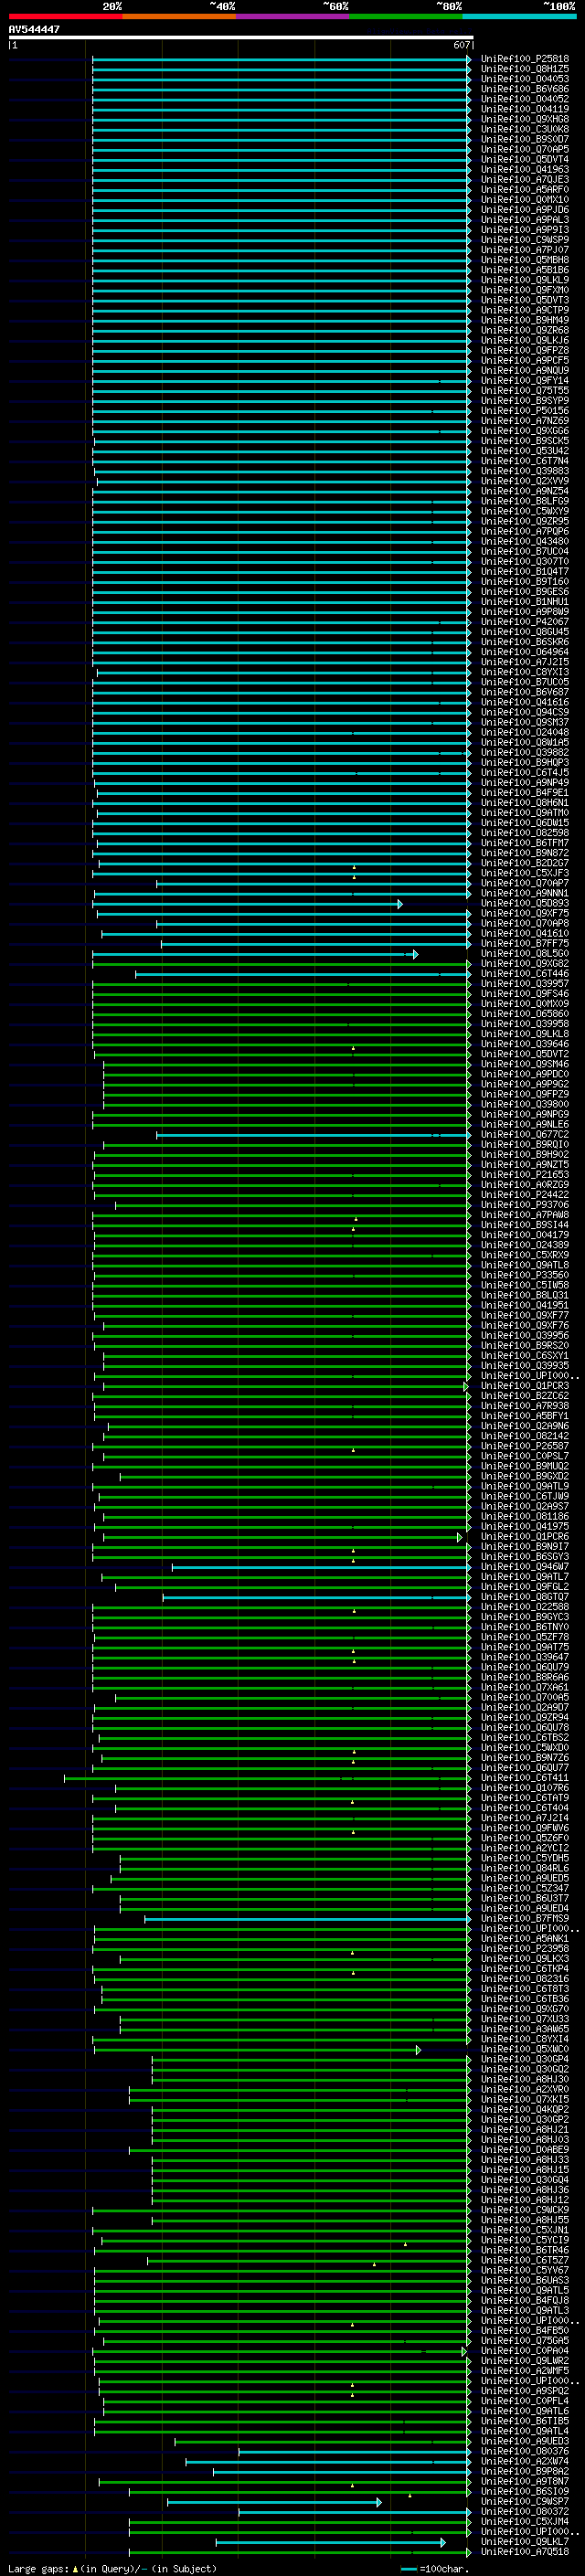Open hit UniRef100_Q8H1Z5
Image resolution: width=585 pixels, height=2576 pixels.
(525, 69)
